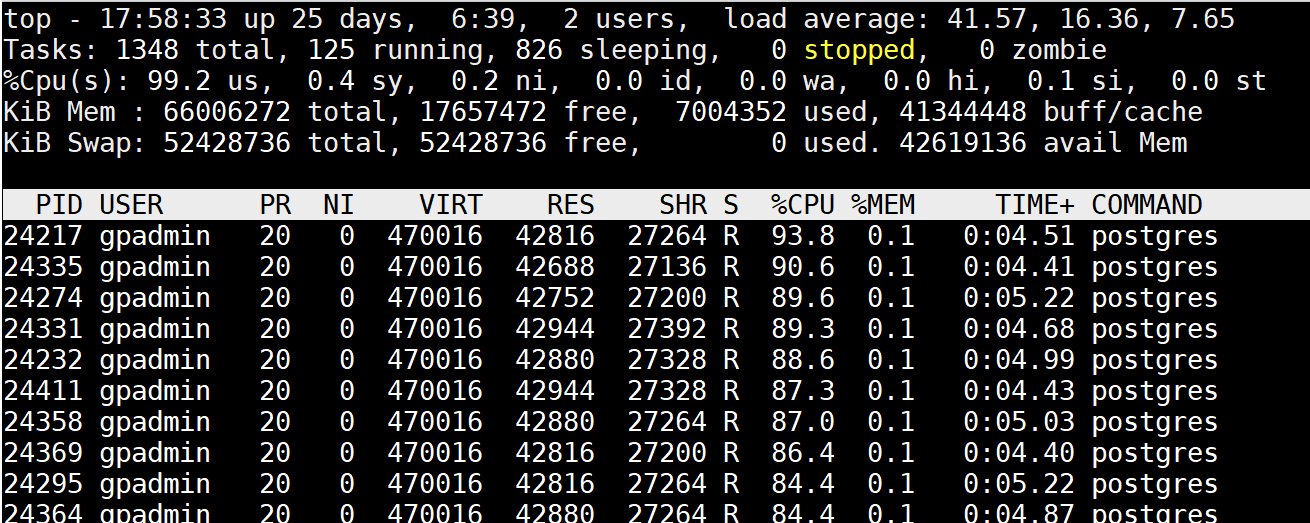The image size is (1310, 523).
Task: Click the yellow 'stopped' text
Action: (x=859, y=50)
